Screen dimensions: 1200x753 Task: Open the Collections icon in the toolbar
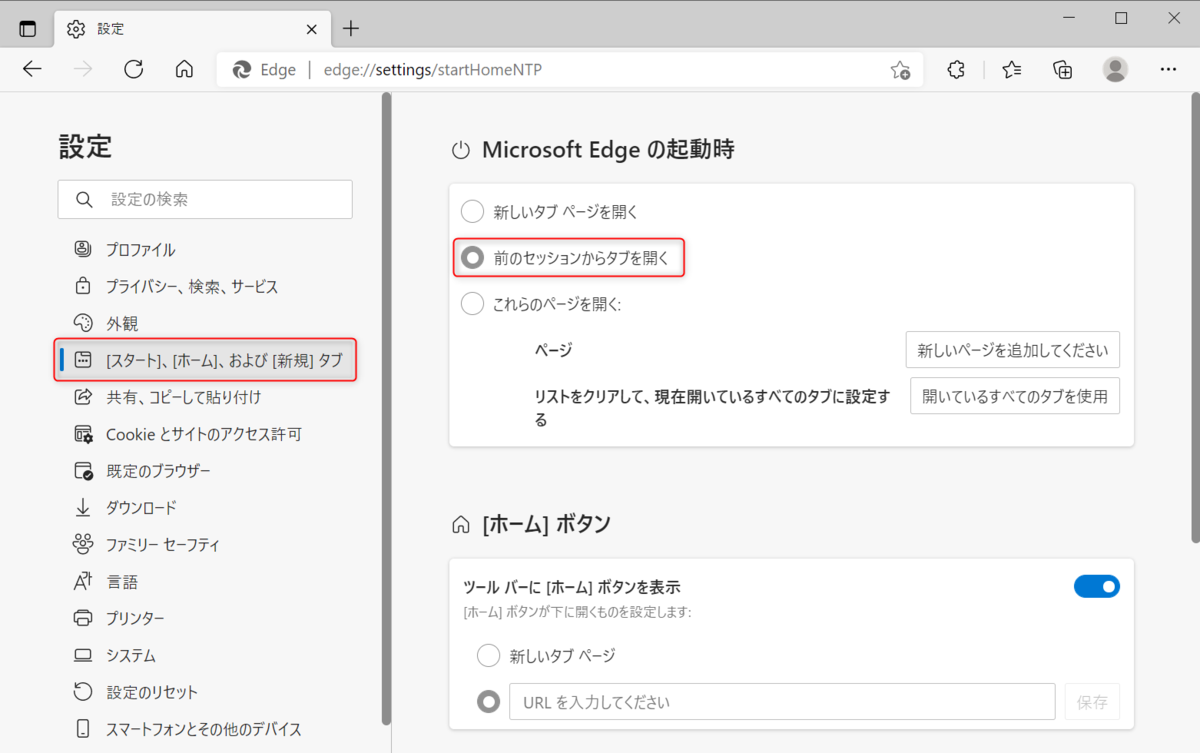coord(1062,69)
